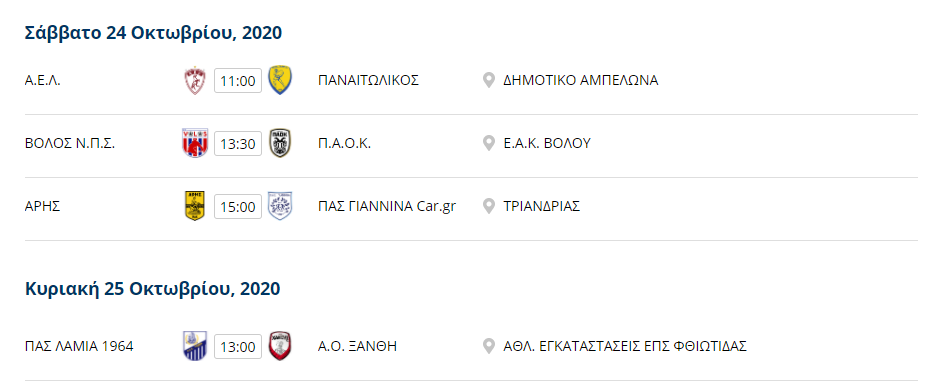Click the Π.Α.Ο.Κ. black crest
Viewport: 943px width, 382px height.
click(280, 143)
